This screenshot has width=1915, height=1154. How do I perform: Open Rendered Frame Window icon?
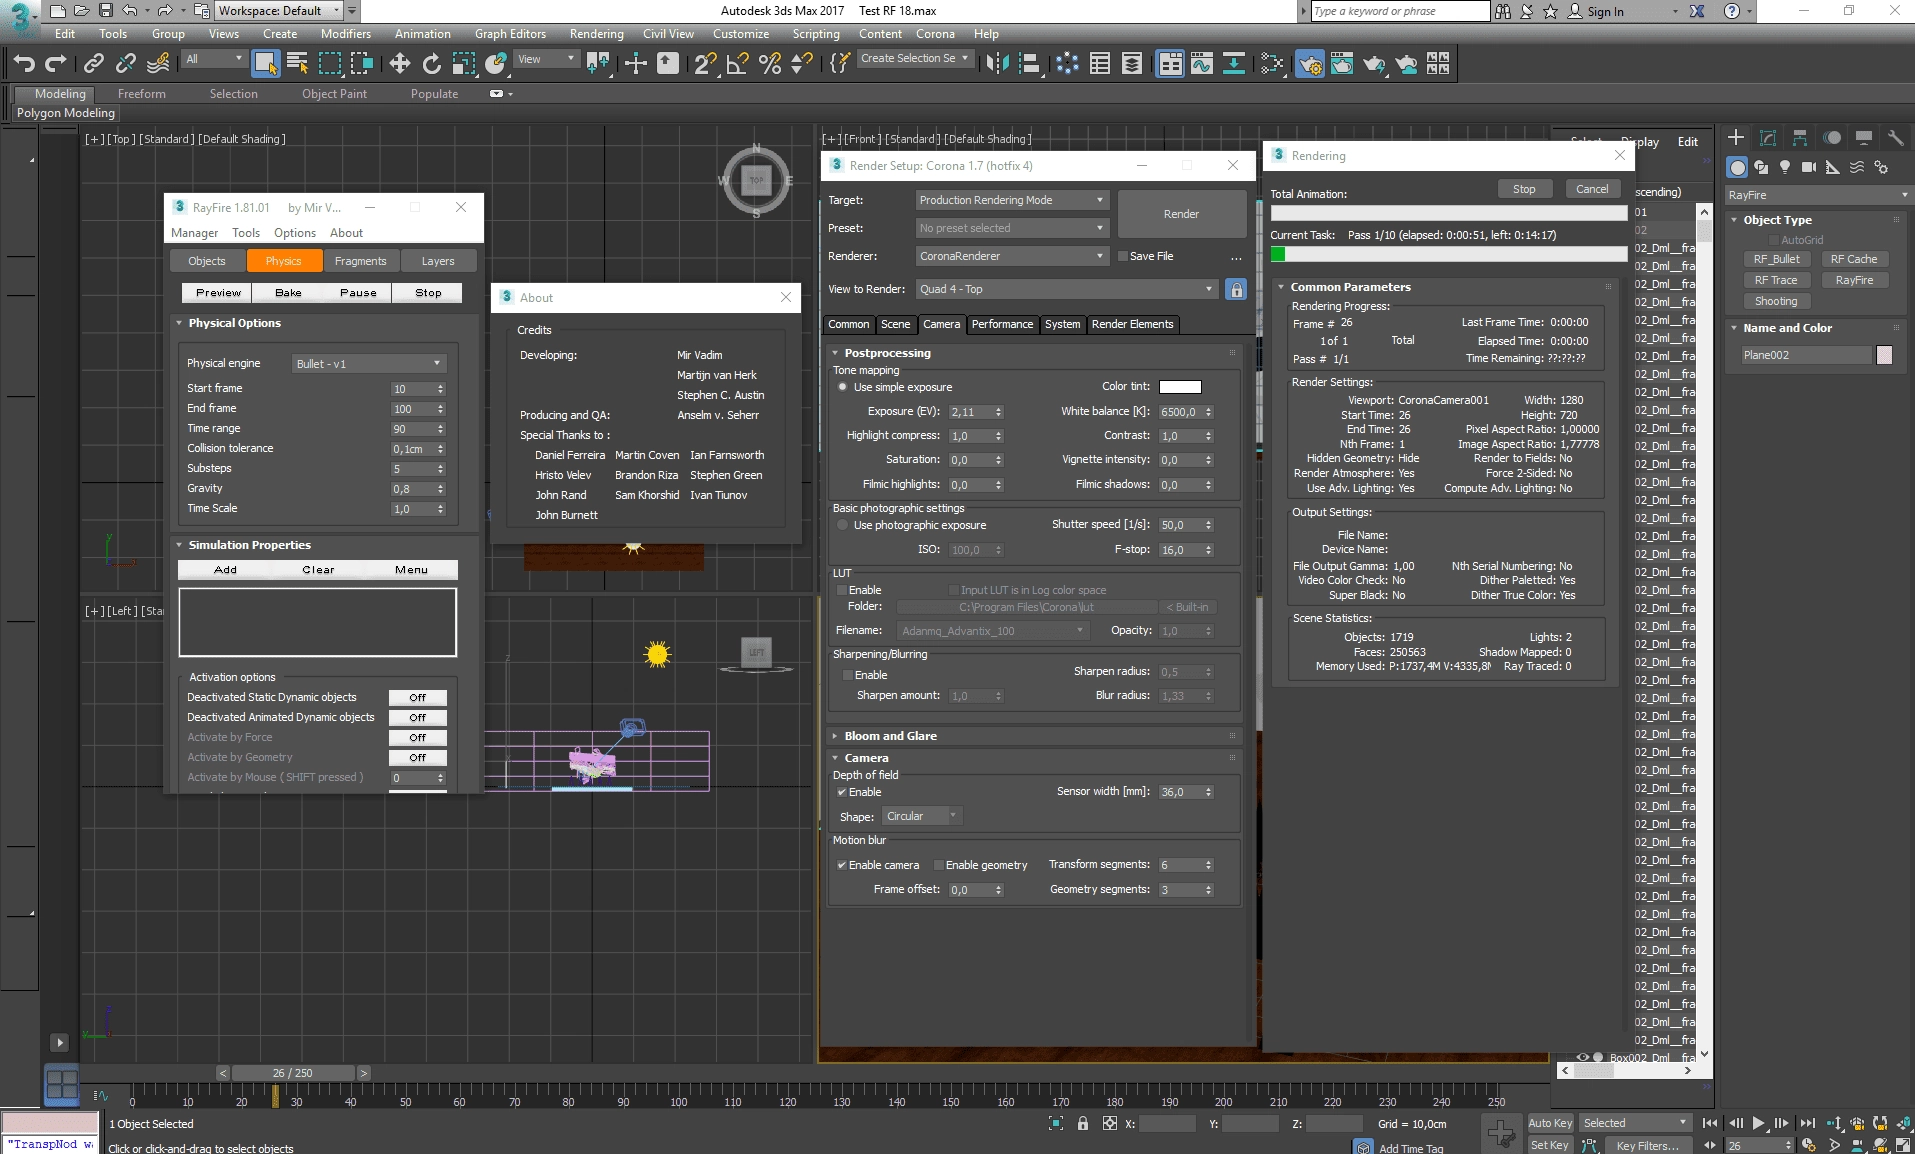coord(1342,64)
